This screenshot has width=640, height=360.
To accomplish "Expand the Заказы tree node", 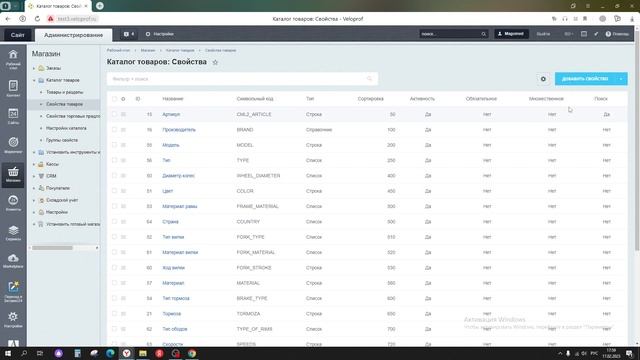I will tap(34, 68).
